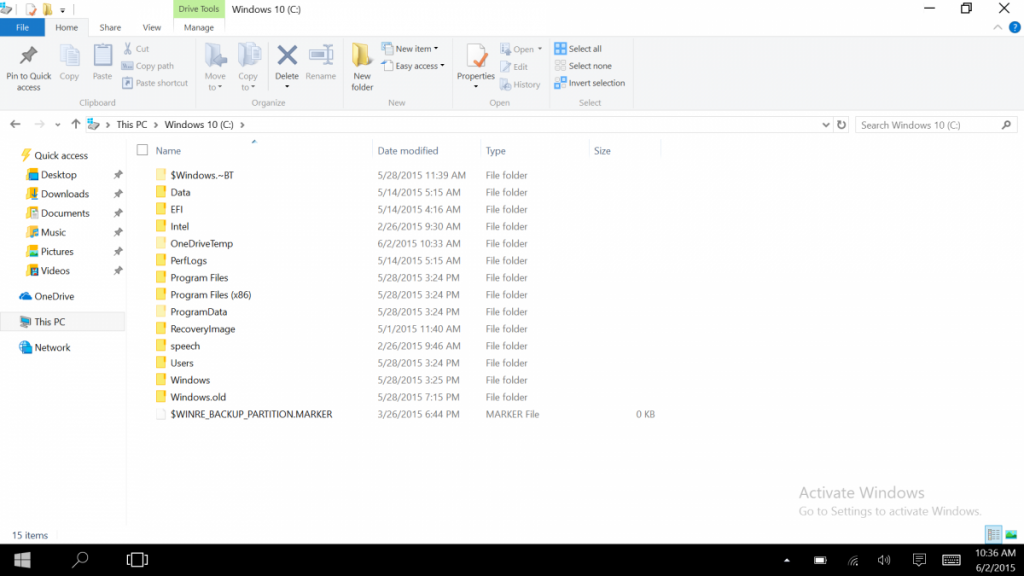
Task: Click Select none in the ribbon
Action: pyautogui.click(x=583, y=66)
